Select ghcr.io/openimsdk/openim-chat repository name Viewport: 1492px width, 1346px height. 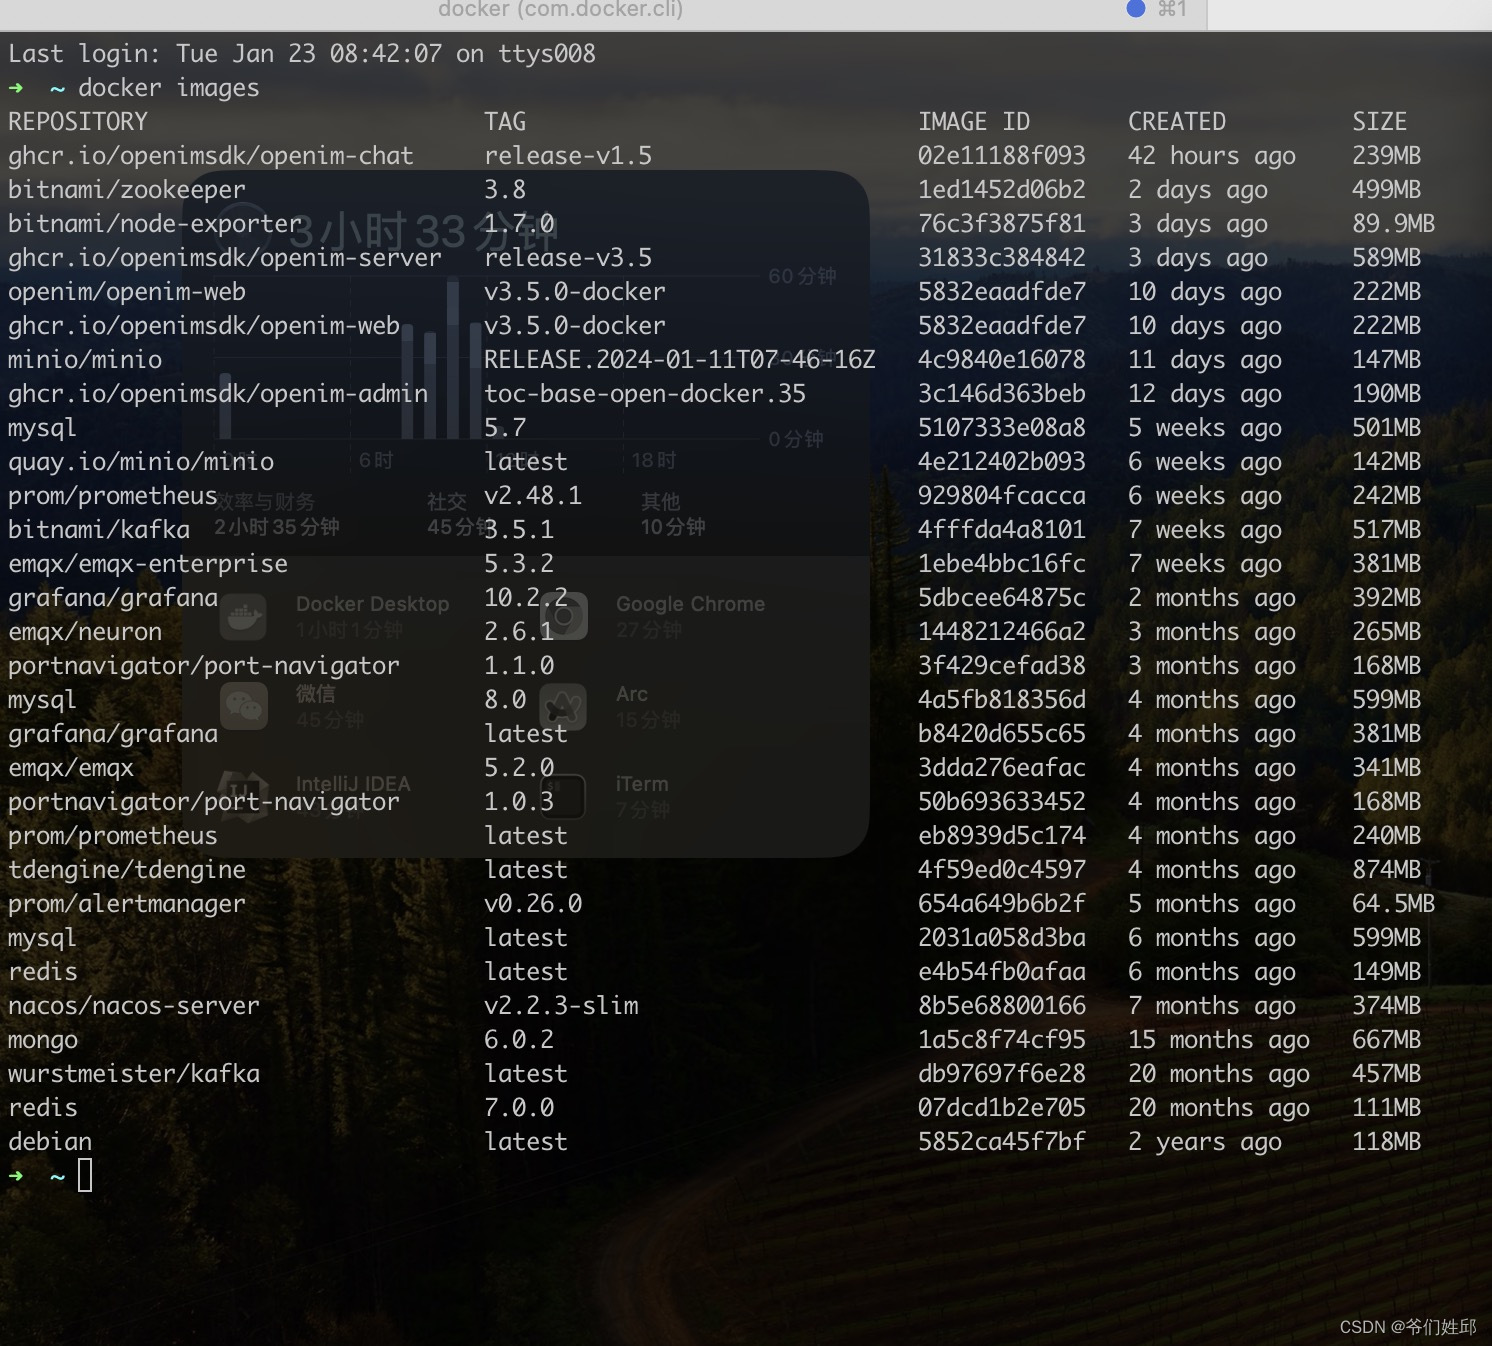[x=211, y=156]
